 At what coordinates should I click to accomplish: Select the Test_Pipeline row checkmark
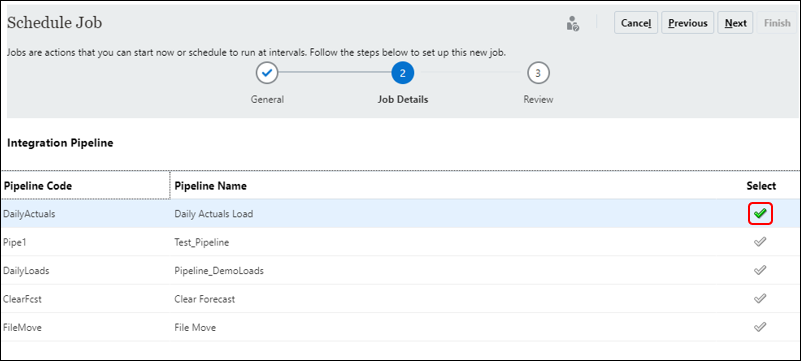[760, 242]
